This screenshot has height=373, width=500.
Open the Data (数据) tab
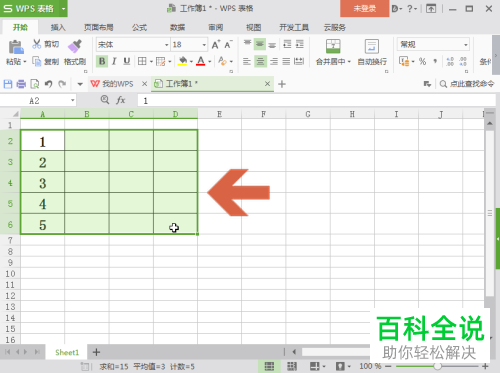(x=177, y=27)
